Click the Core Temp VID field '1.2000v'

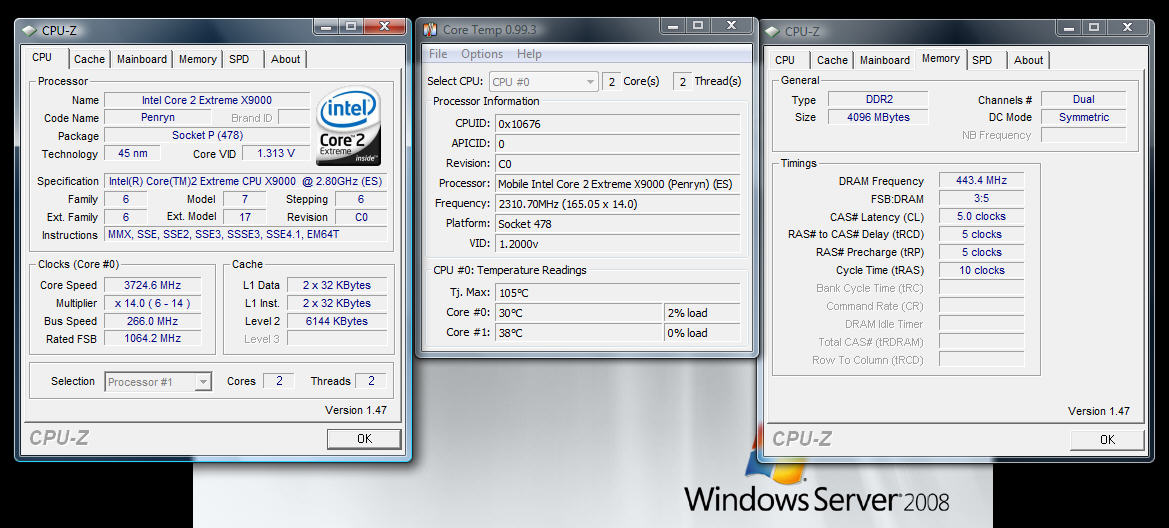pyautogui.click(x=617, y=243)
